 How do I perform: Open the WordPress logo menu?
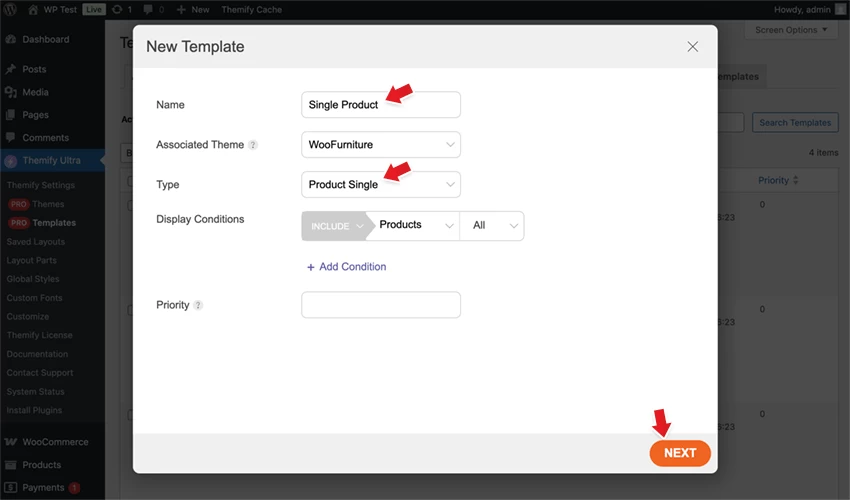point(10,9)
